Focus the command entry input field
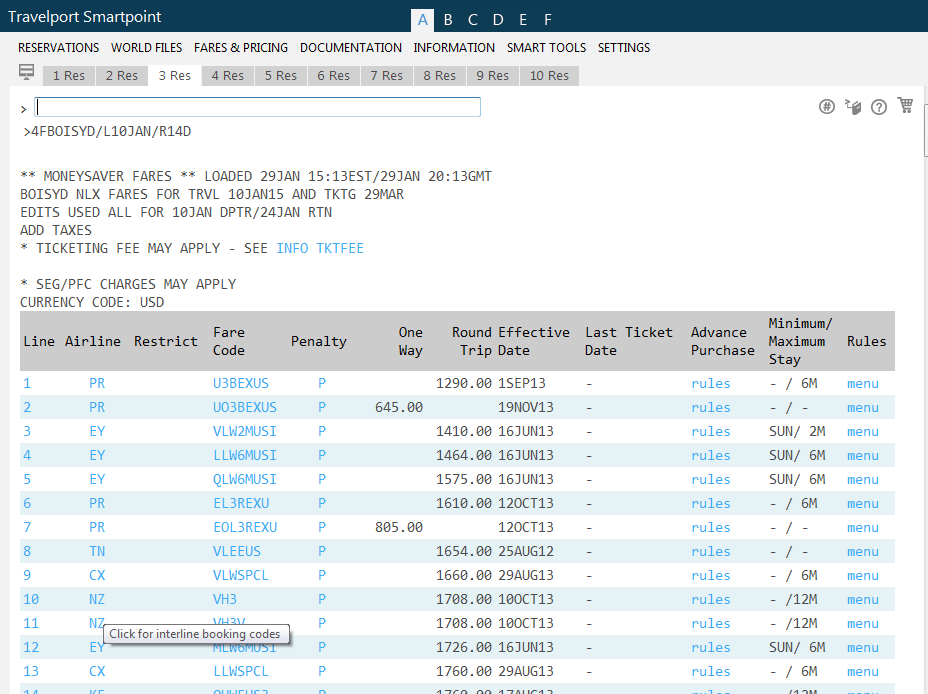 pos(257,107)
